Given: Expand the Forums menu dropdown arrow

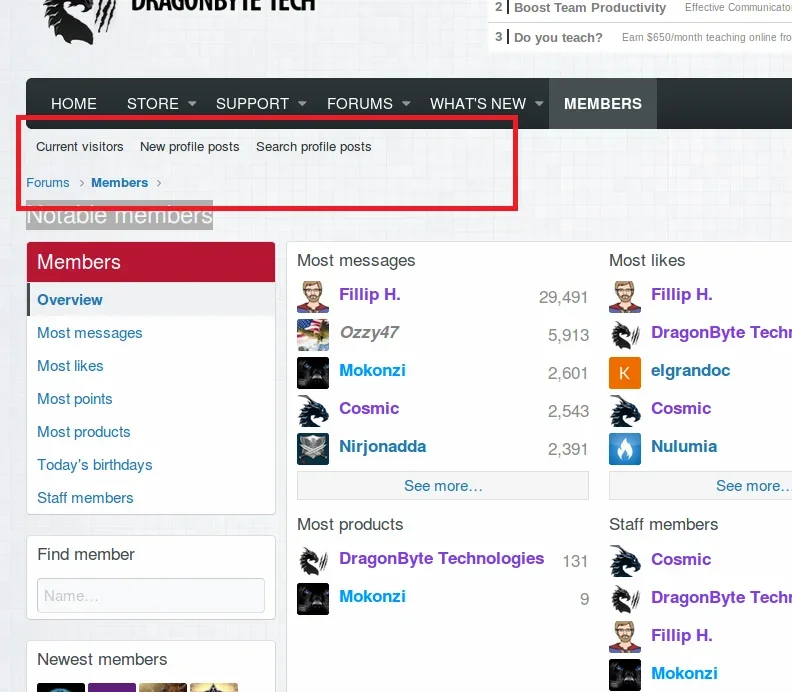Looking at the screenshot, I should point(406,104).
